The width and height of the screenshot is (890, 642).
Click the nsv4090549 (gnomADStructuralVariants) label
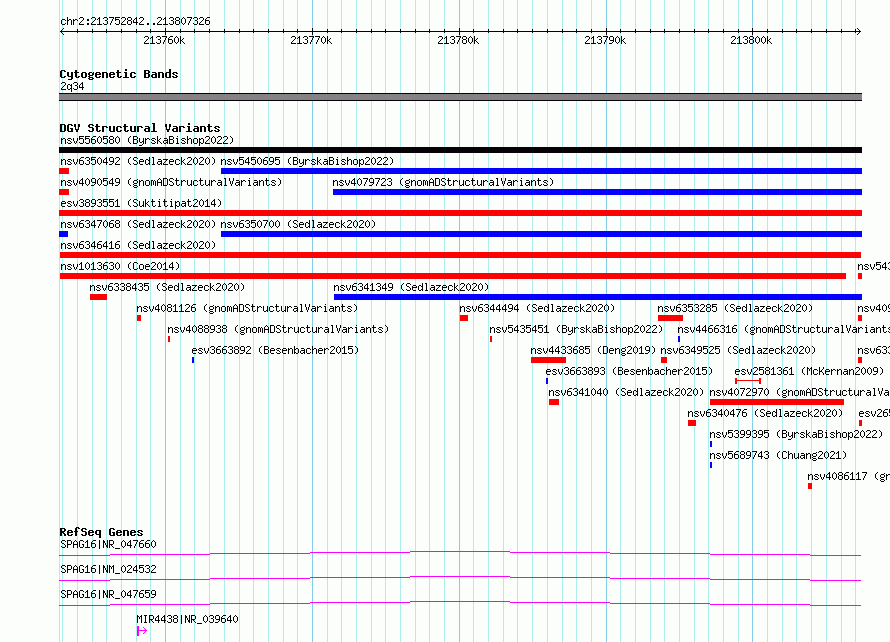[x=171, y=182]
